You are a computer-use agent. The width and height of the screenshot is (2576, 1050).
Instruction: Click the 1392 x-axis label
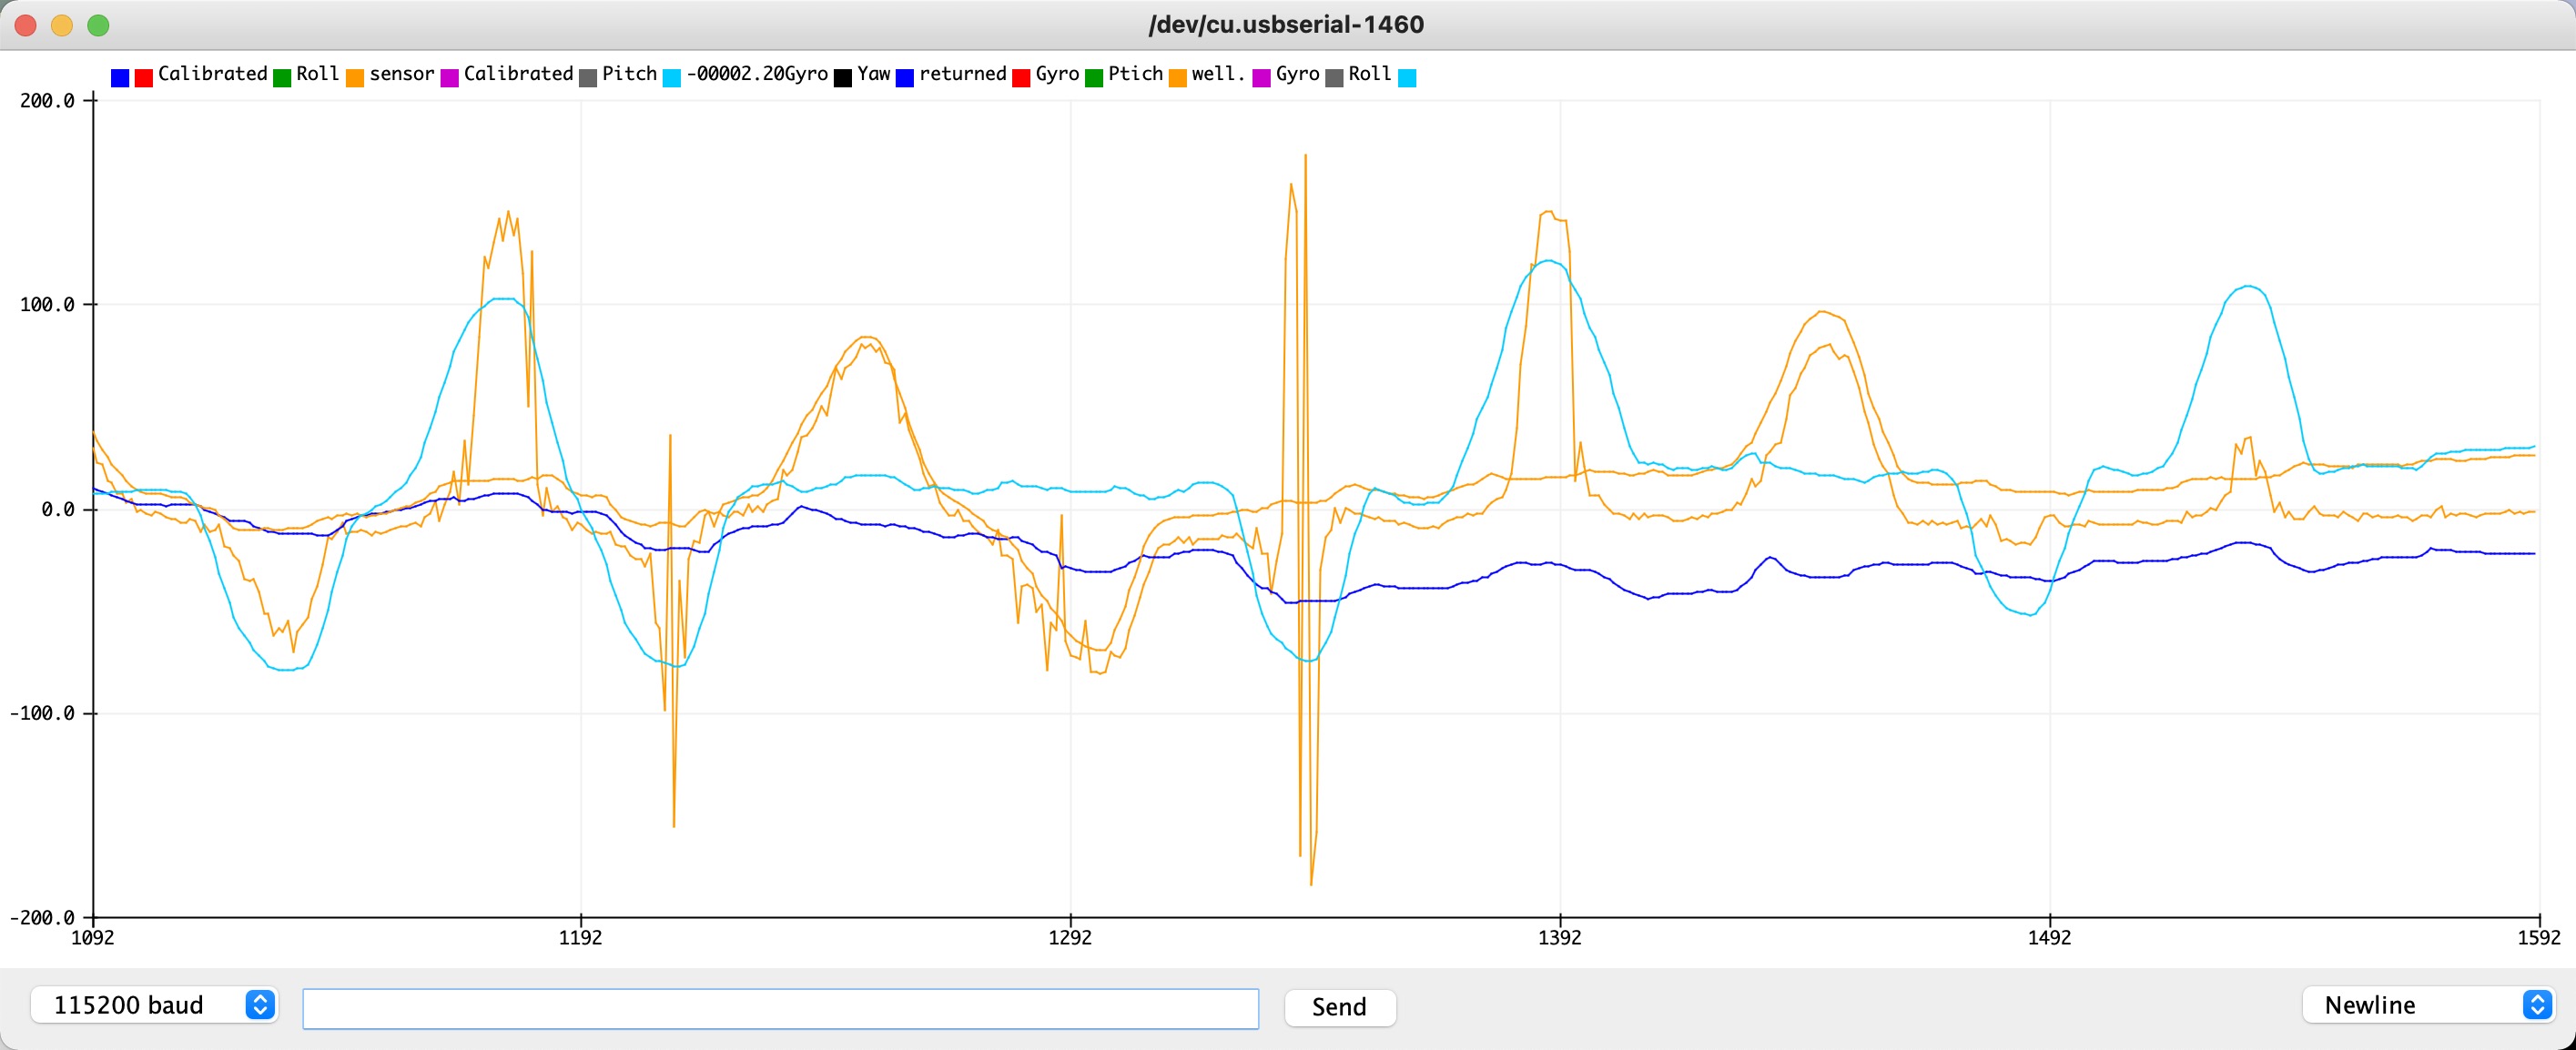(1560, 938)
